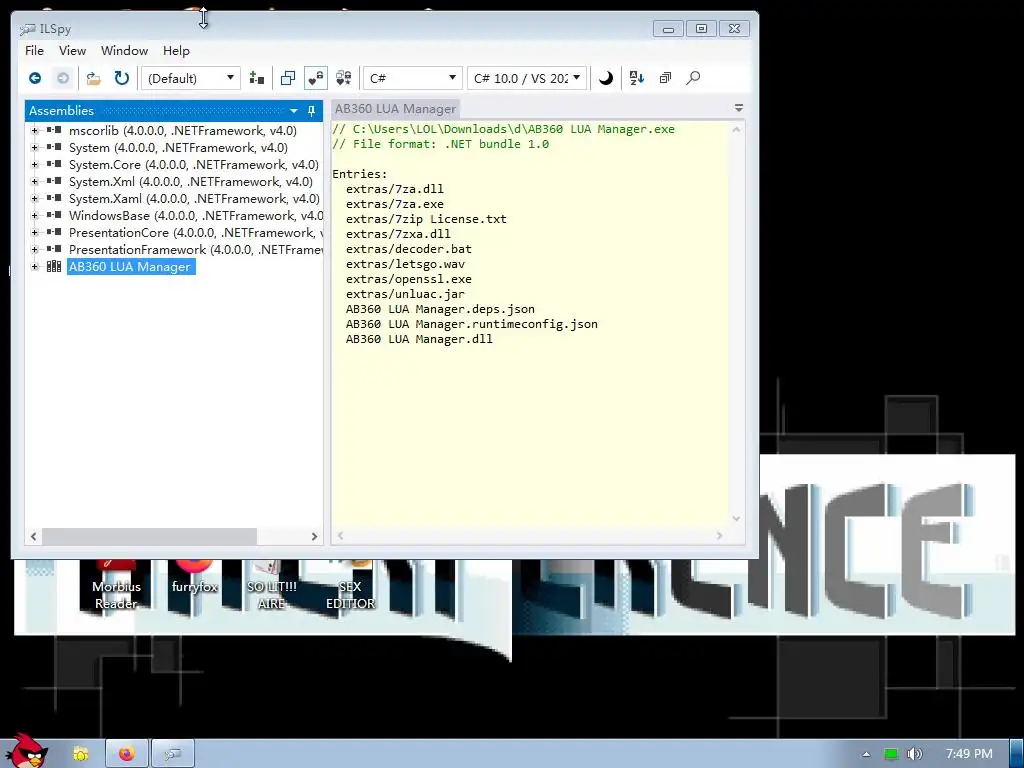Open the Assemblies panel options arrow

[294, 111]
